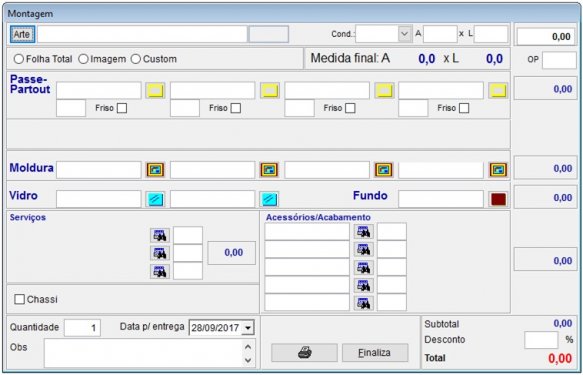
Task: Click the third Passe-Partout yellow picker icon
Action: (x=384, y=90)
